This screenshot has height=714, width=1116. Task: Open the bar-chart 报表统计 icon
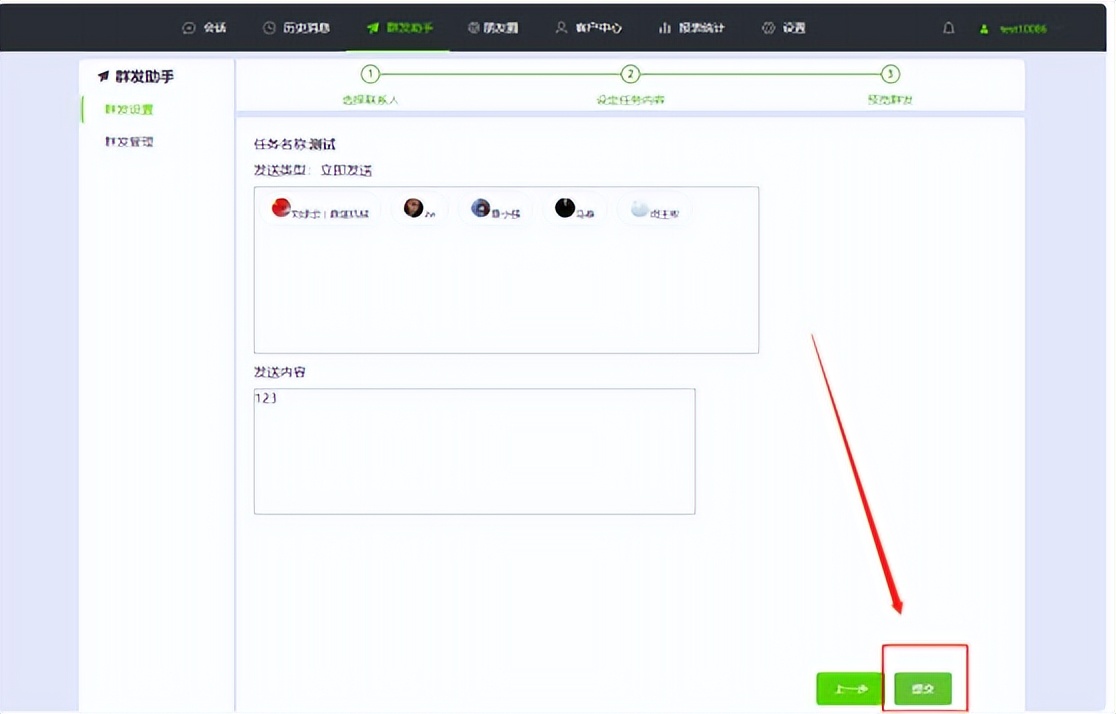tap(664, 28)
